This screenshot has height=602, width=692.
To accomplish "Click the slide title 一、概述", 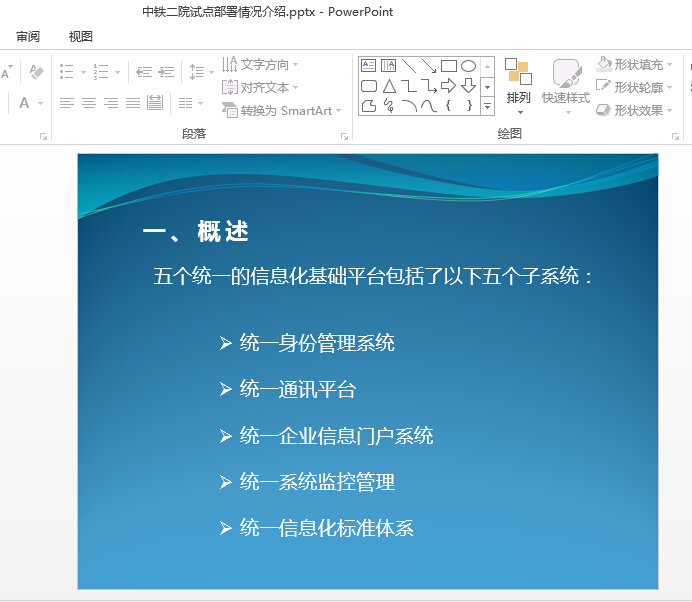I will (x=196, y=231).
